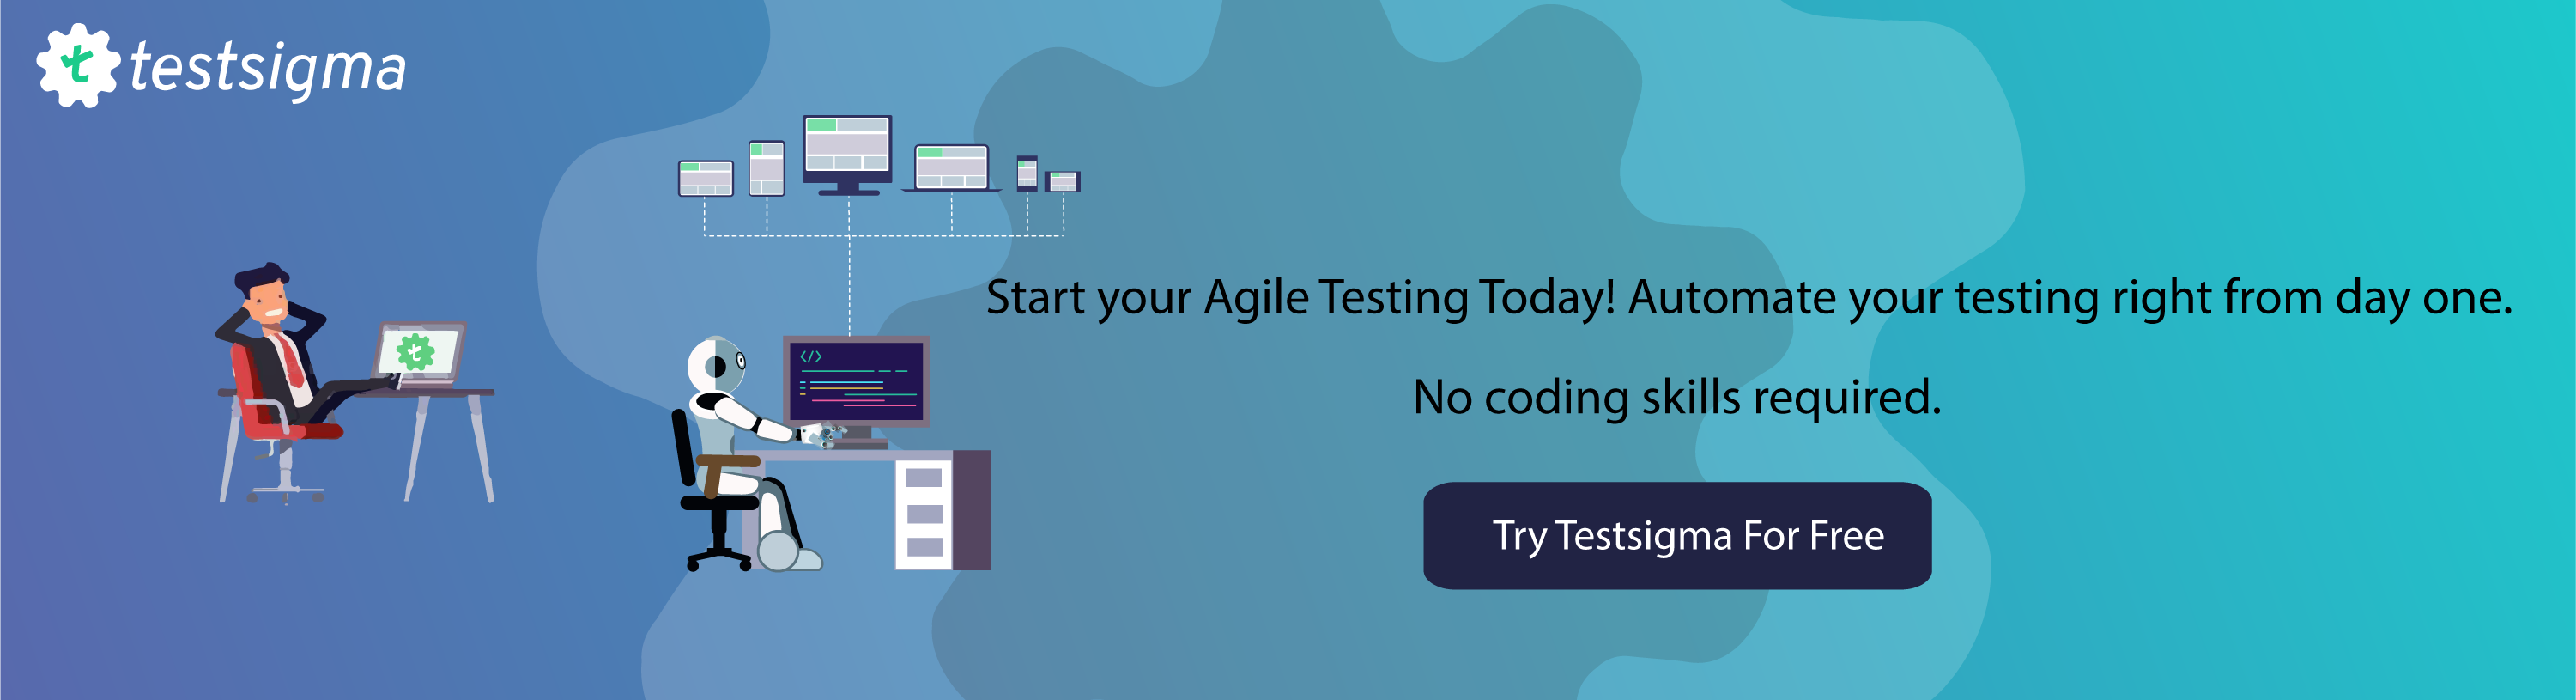Click the testsigma wordmark text
This screenshot has width=2576, height=700.
tap(268, 68)
